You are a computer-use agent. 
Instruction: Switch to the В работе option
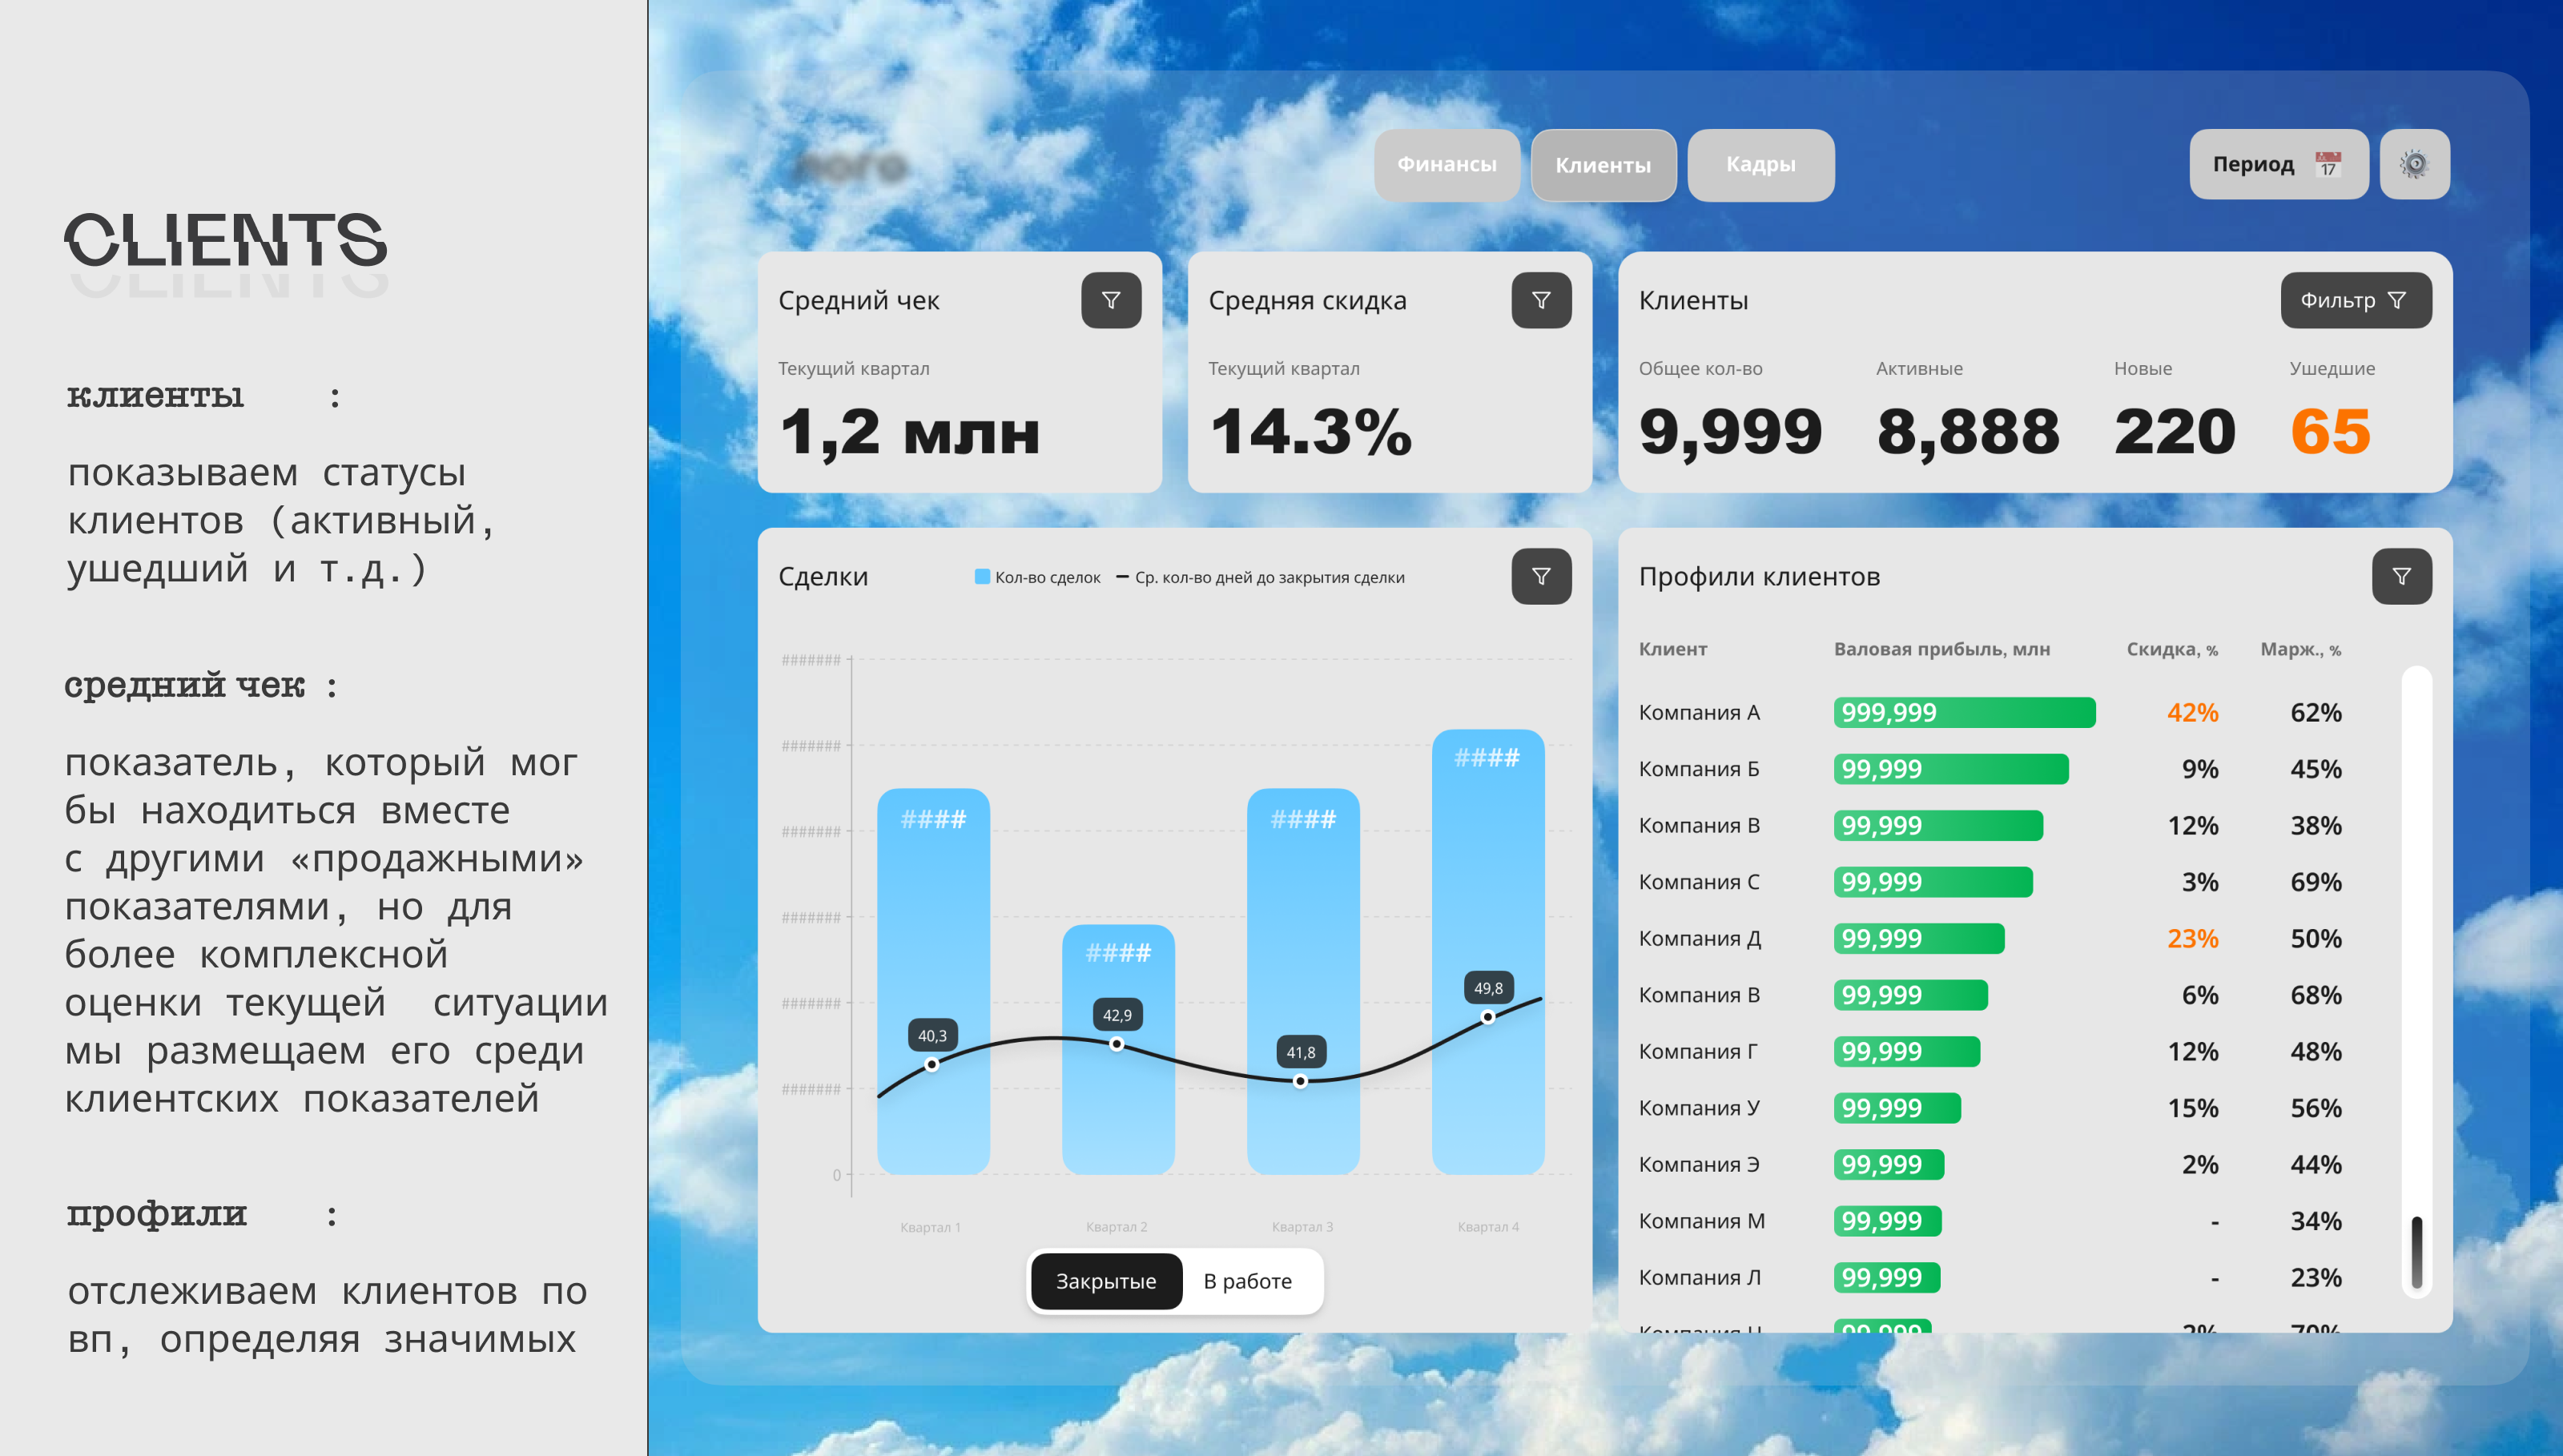tap(1247, 1281)
